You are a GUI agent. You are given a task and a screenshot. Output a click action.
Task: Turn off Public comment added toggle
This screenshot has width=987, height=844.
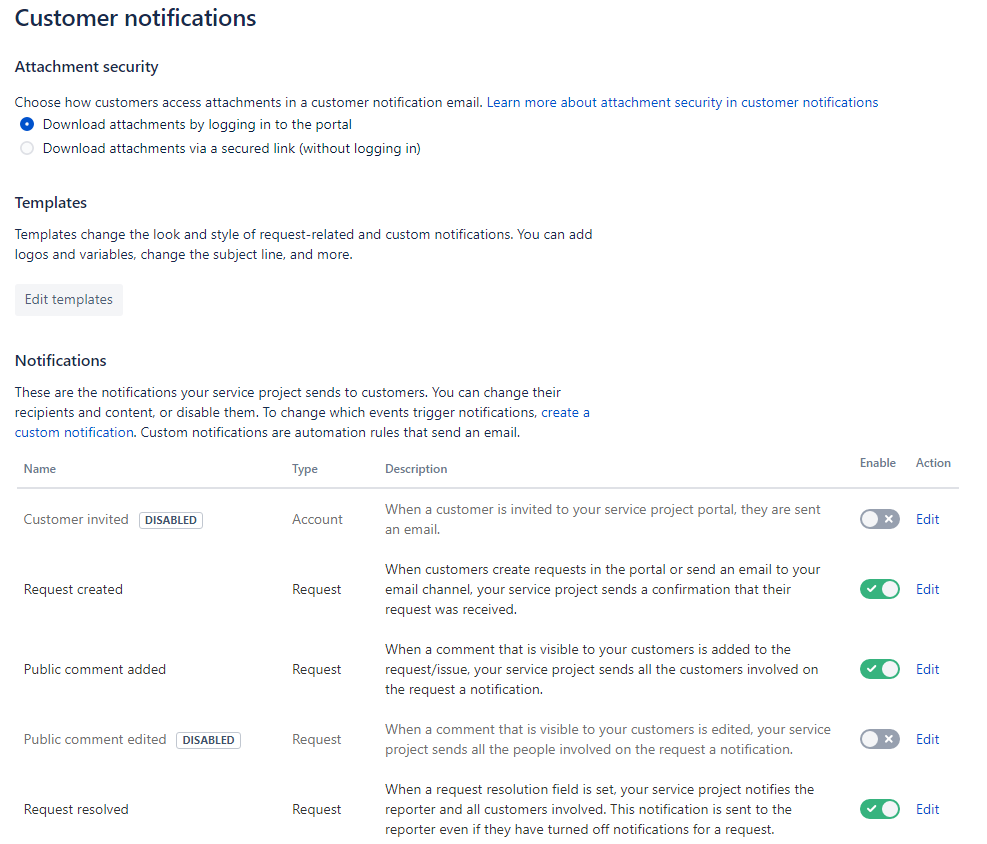tap(879, 669)
